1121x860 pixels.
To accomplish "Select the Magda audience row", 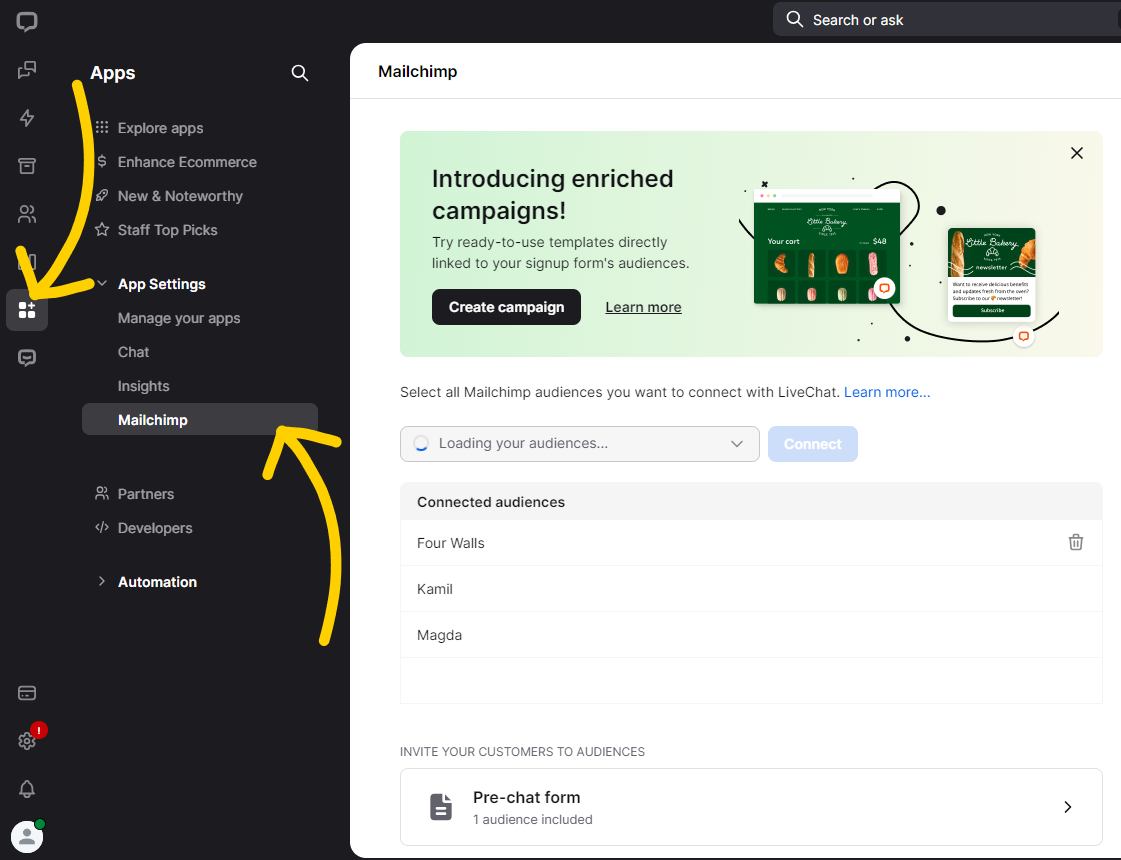I will pos(751,635).
